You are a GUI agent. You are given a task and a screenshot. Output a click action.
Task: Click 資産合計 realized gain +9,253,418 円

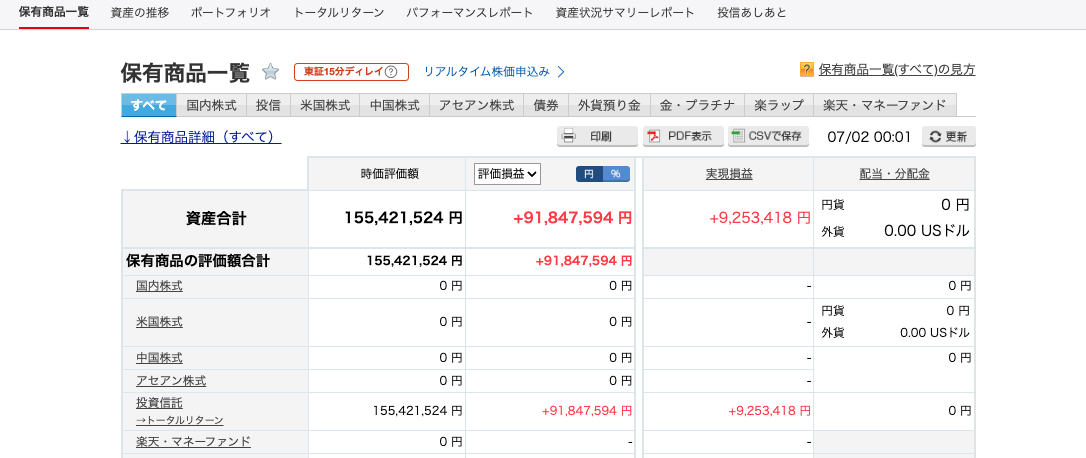[x=760, y=218]
